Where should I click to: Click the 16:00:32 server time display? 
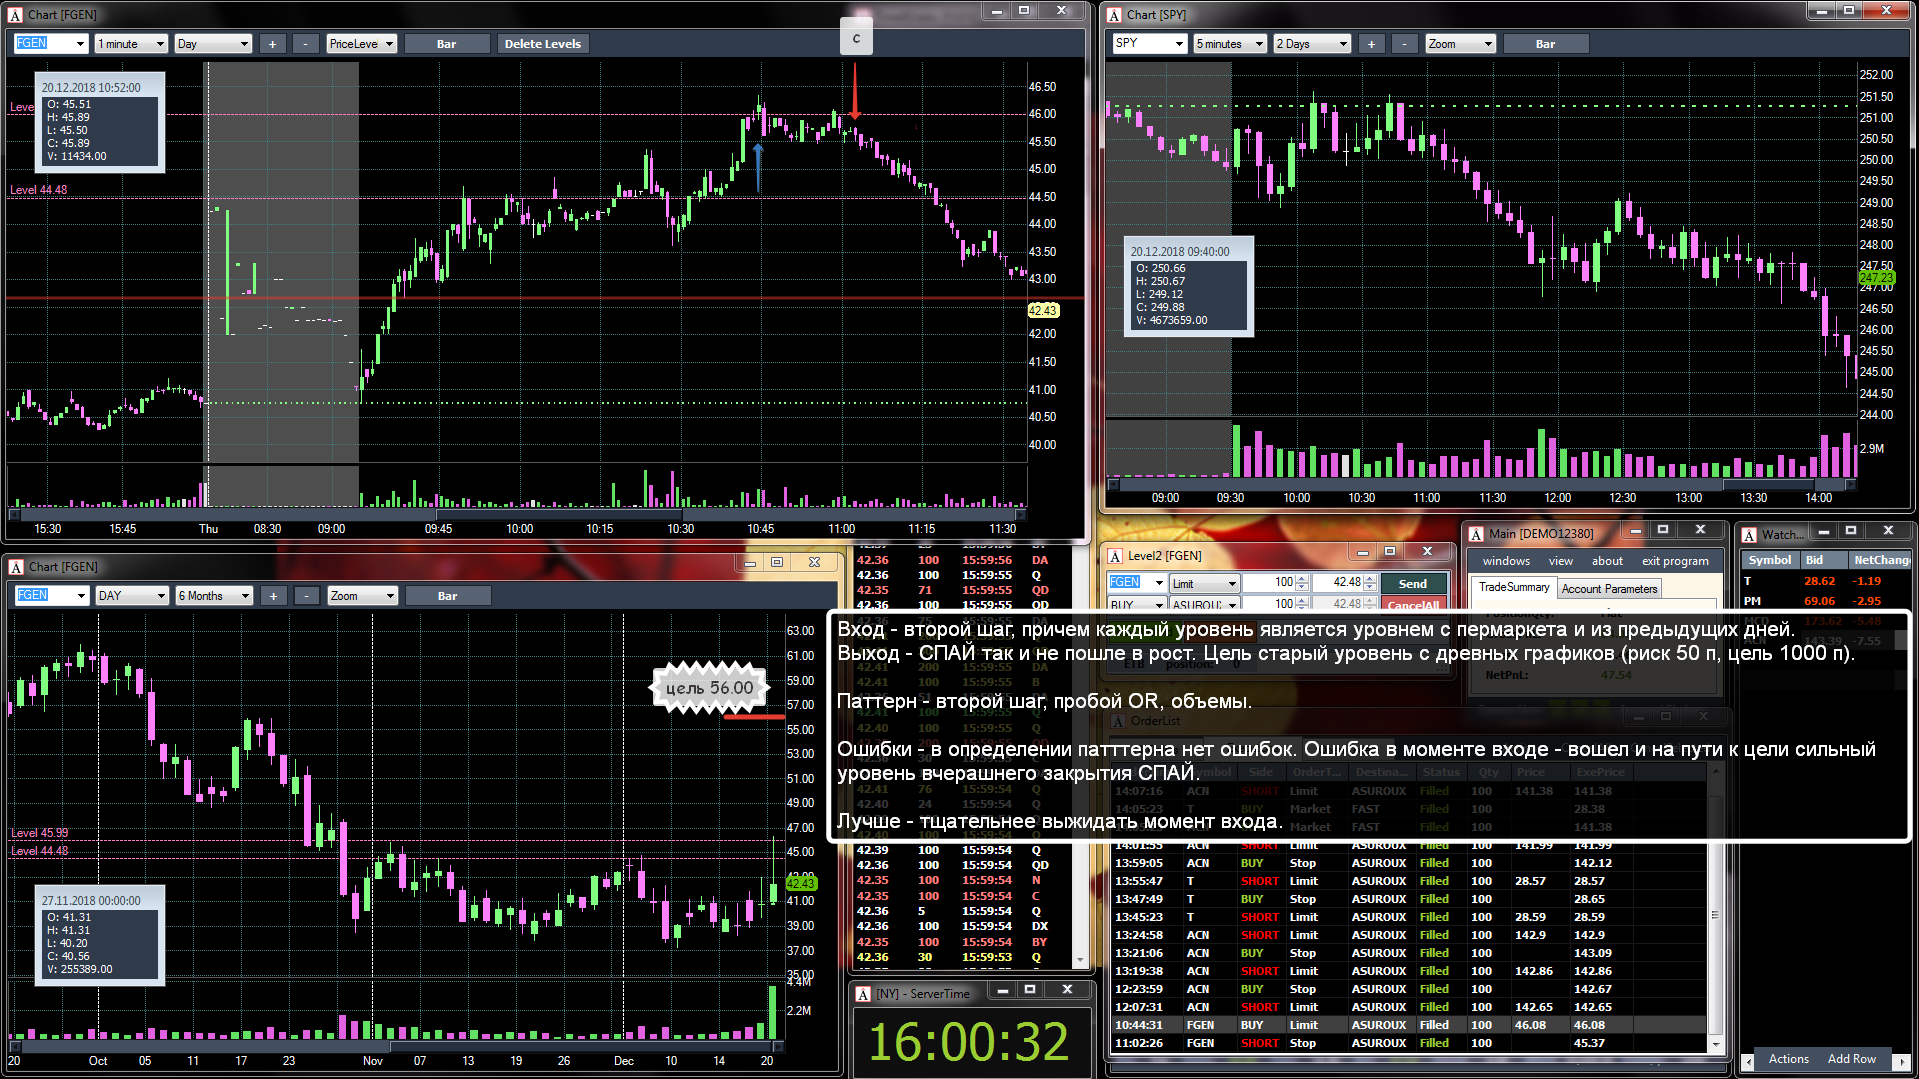[968, 1041]
